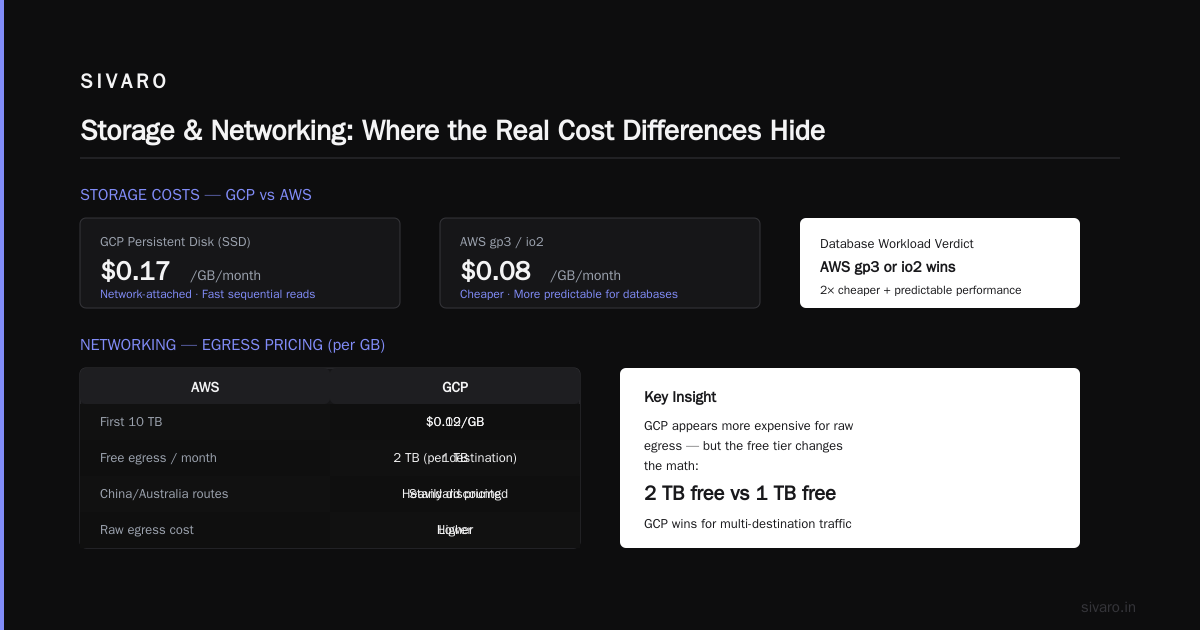This screenshot has width=1200, height=630.
Task: Select the GCP table column header
Action: tap(455, 387)
